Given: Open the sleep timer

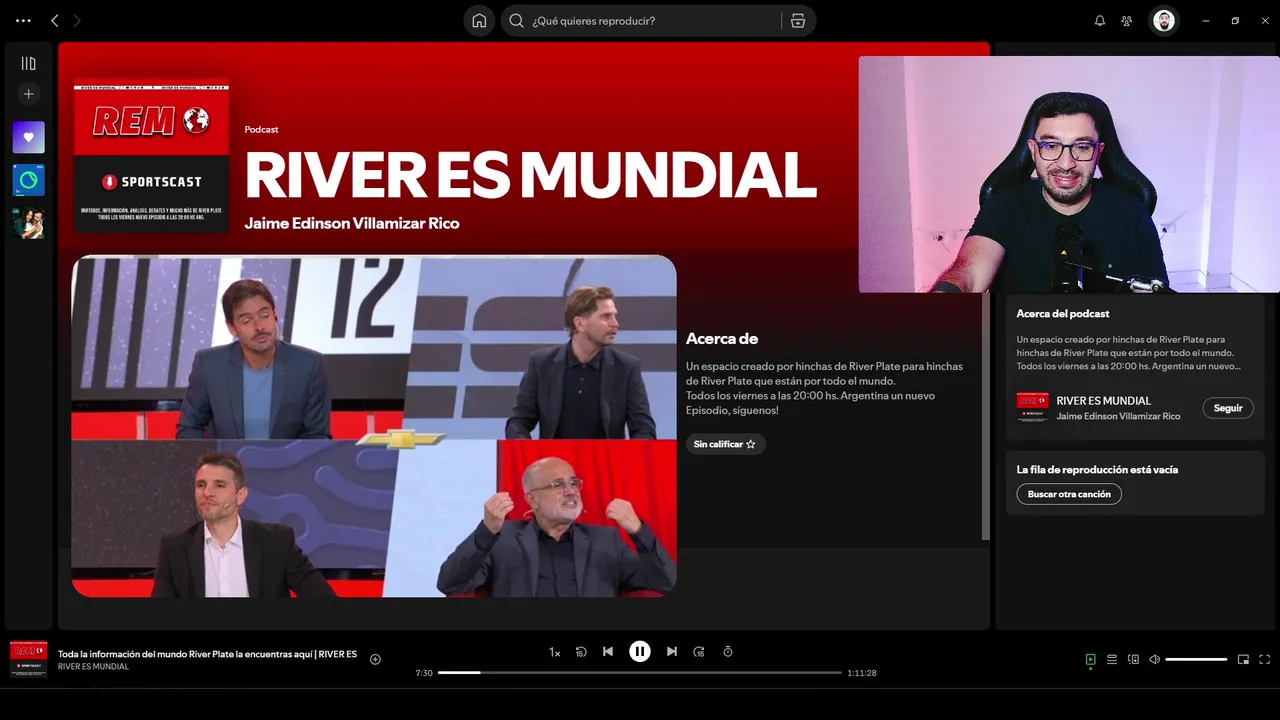Looking at the screenshot, I should tap(728, 652).
